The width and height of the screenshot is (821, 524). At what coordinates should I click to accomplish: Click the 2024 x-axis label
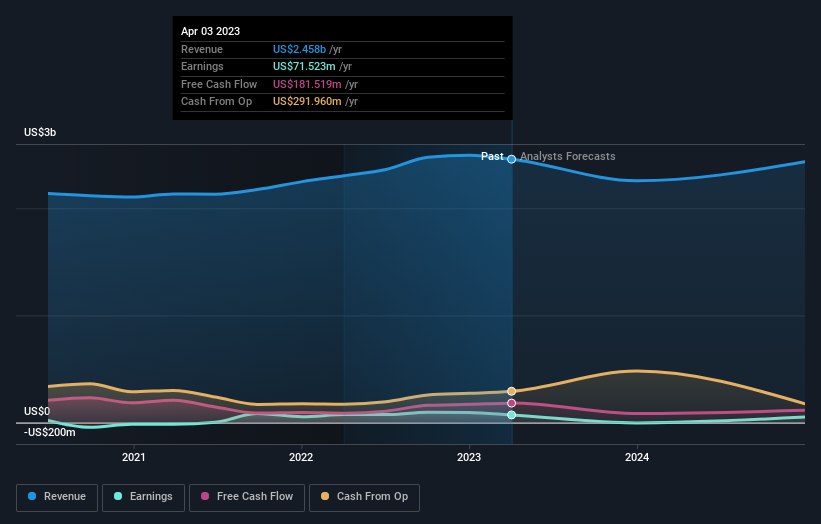click(637, 458)
